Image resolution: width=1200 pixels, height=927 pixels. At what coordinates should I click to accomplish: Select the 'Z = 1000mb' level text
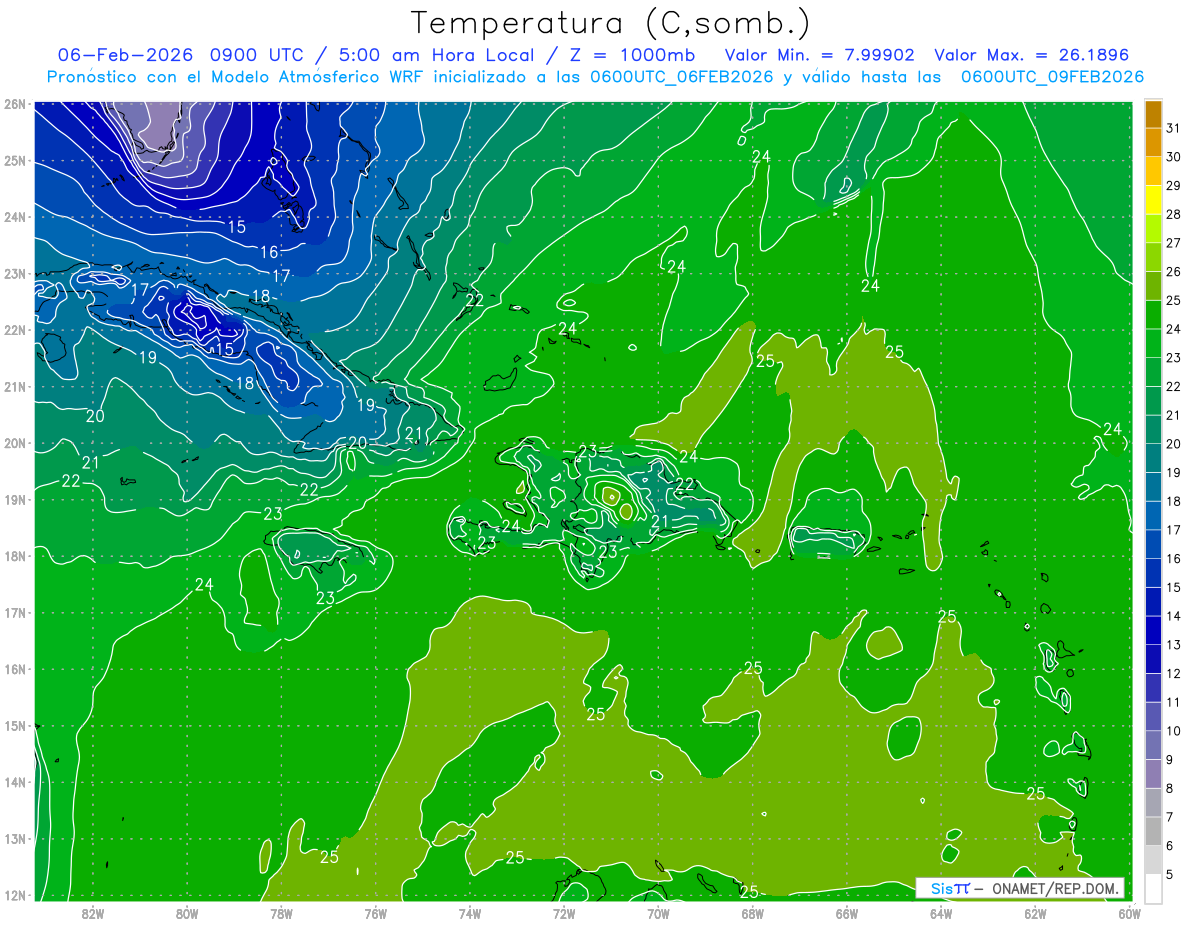coord(633,55)
